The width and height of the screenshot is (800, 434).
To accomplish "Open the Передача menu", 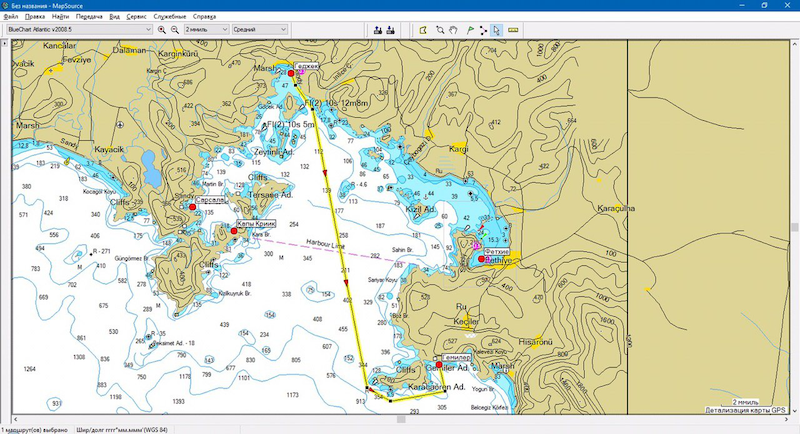I will 89,16.
